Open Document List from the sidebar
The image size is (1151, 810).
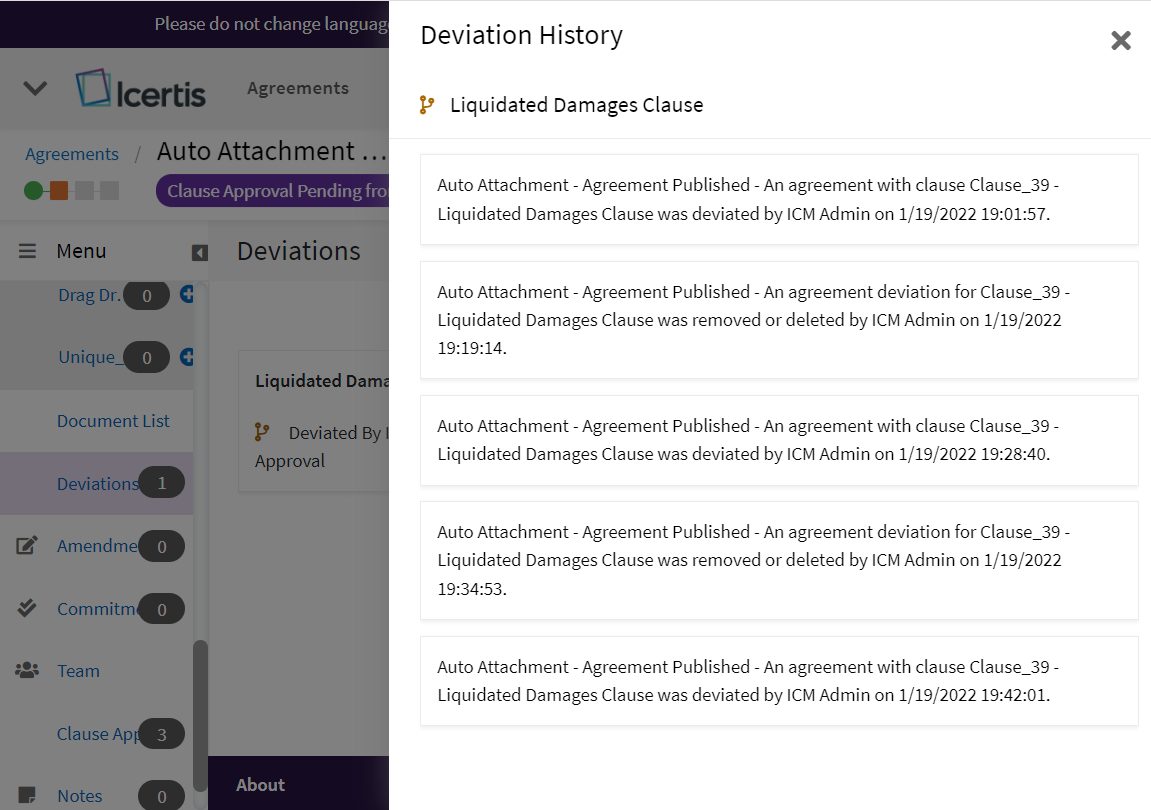(113, 421)
